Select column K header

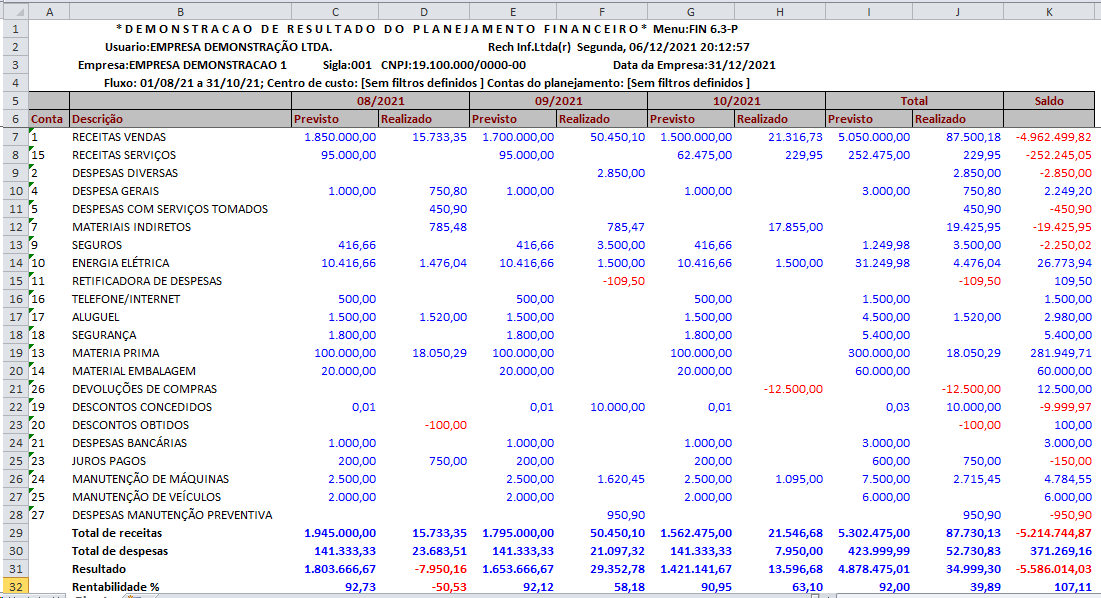pos(1048,10)
